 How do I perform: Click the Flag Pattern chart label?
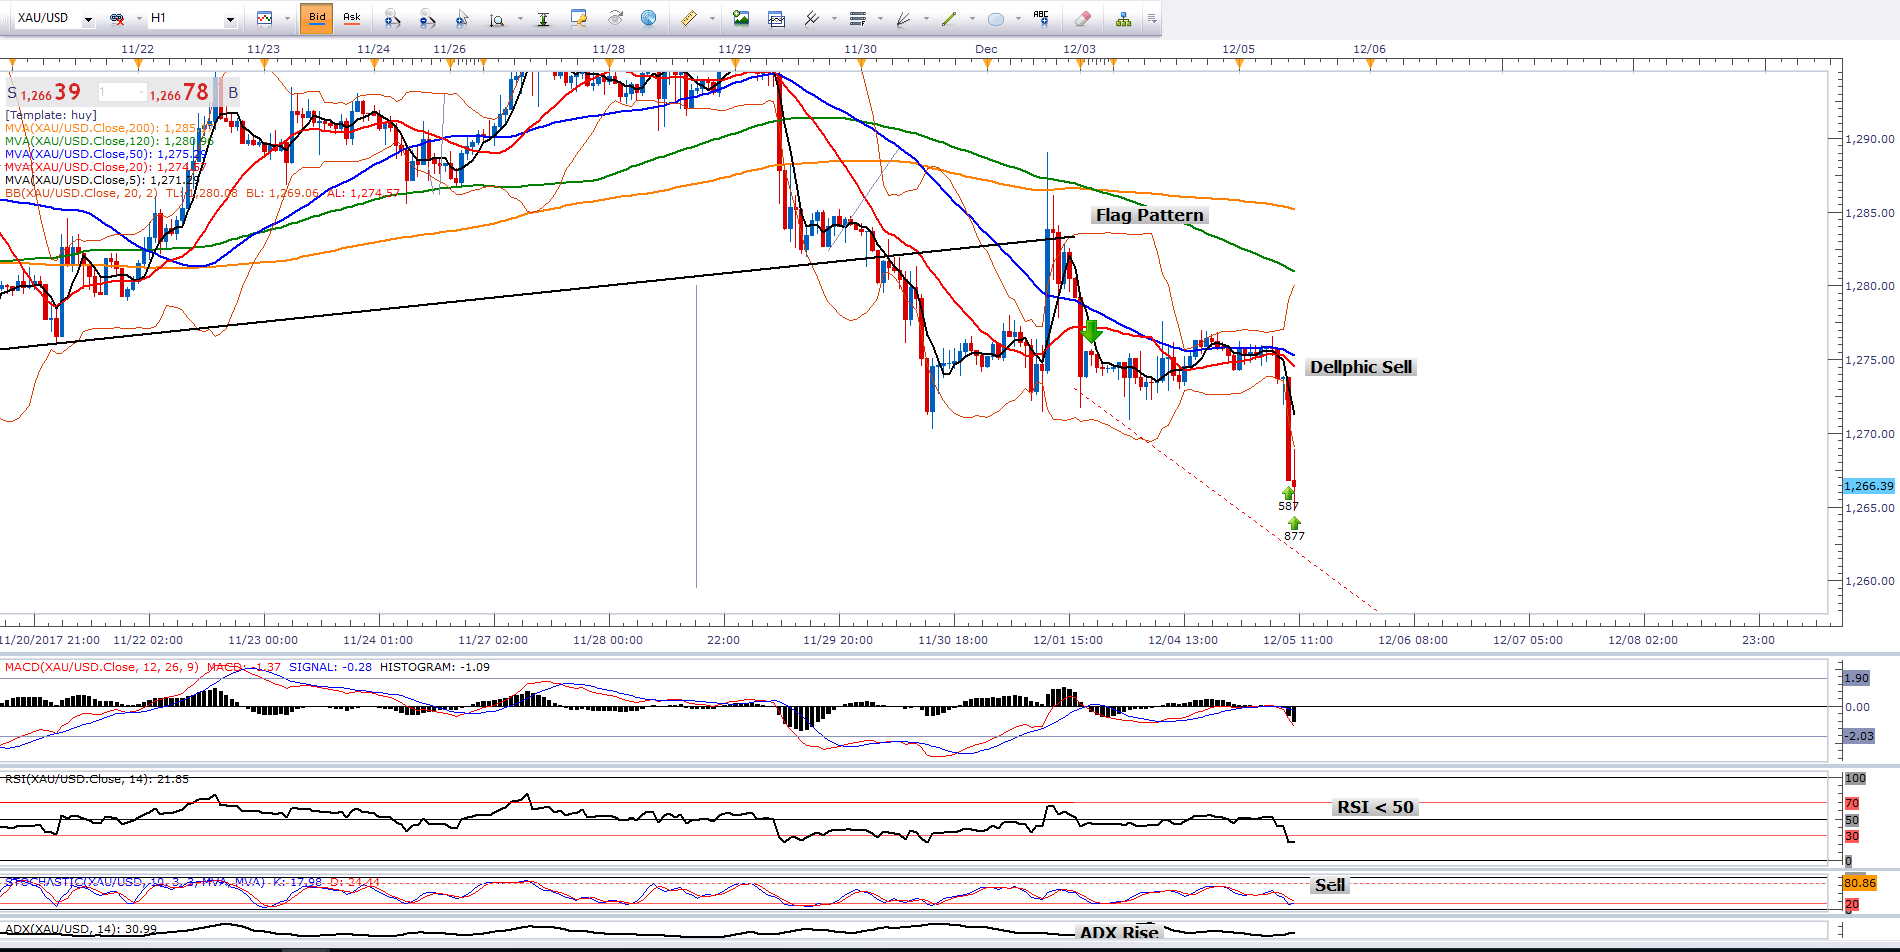1149,215
